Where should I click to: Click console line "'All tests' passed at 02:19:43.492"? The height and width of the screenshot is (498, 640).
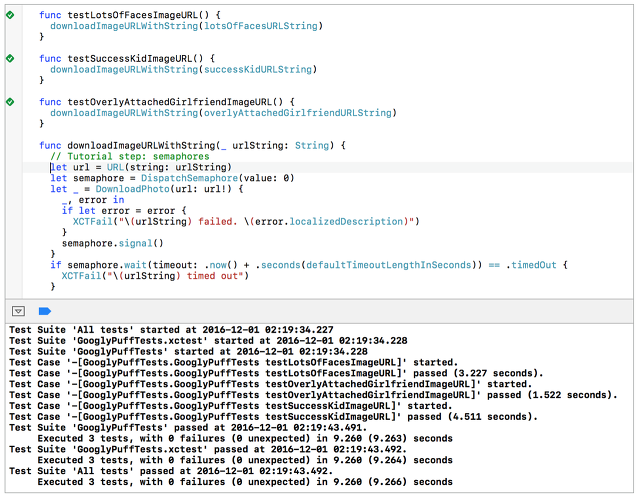click(x=171, y=471)
